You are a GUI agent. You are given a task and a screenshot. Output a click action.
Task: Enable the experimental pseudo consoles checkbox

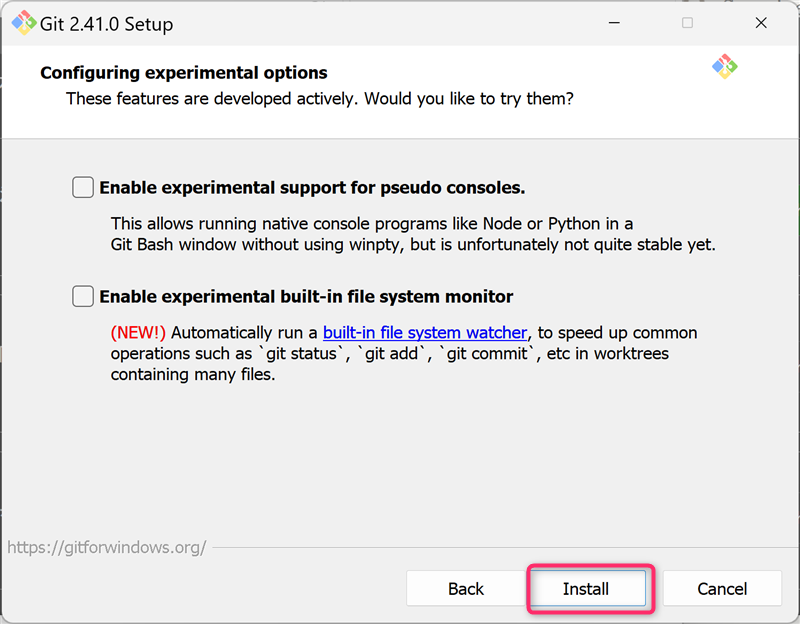pyautogui.click(x=83, y=187)
